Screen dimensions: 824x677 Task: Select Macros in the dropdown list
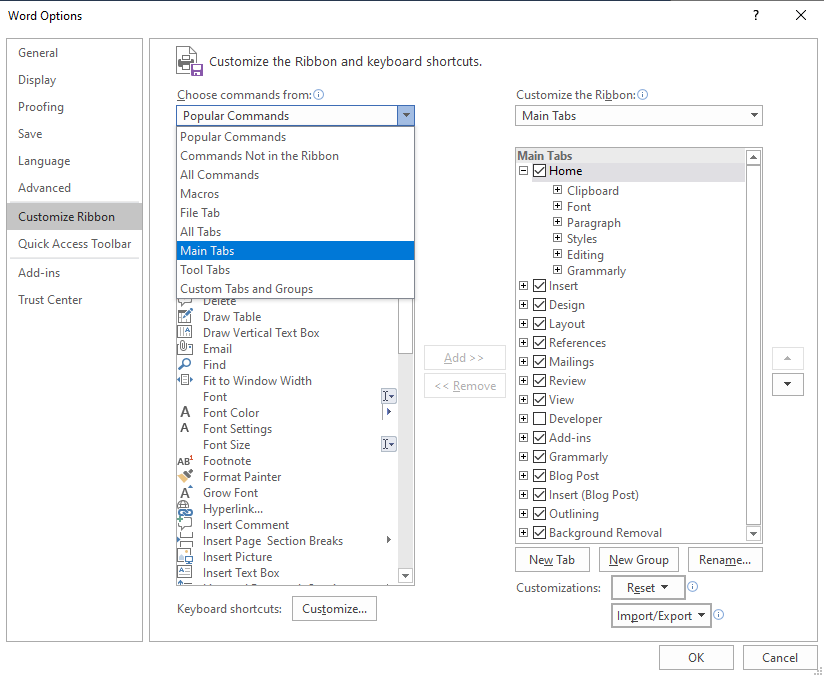tap(295, 193)
